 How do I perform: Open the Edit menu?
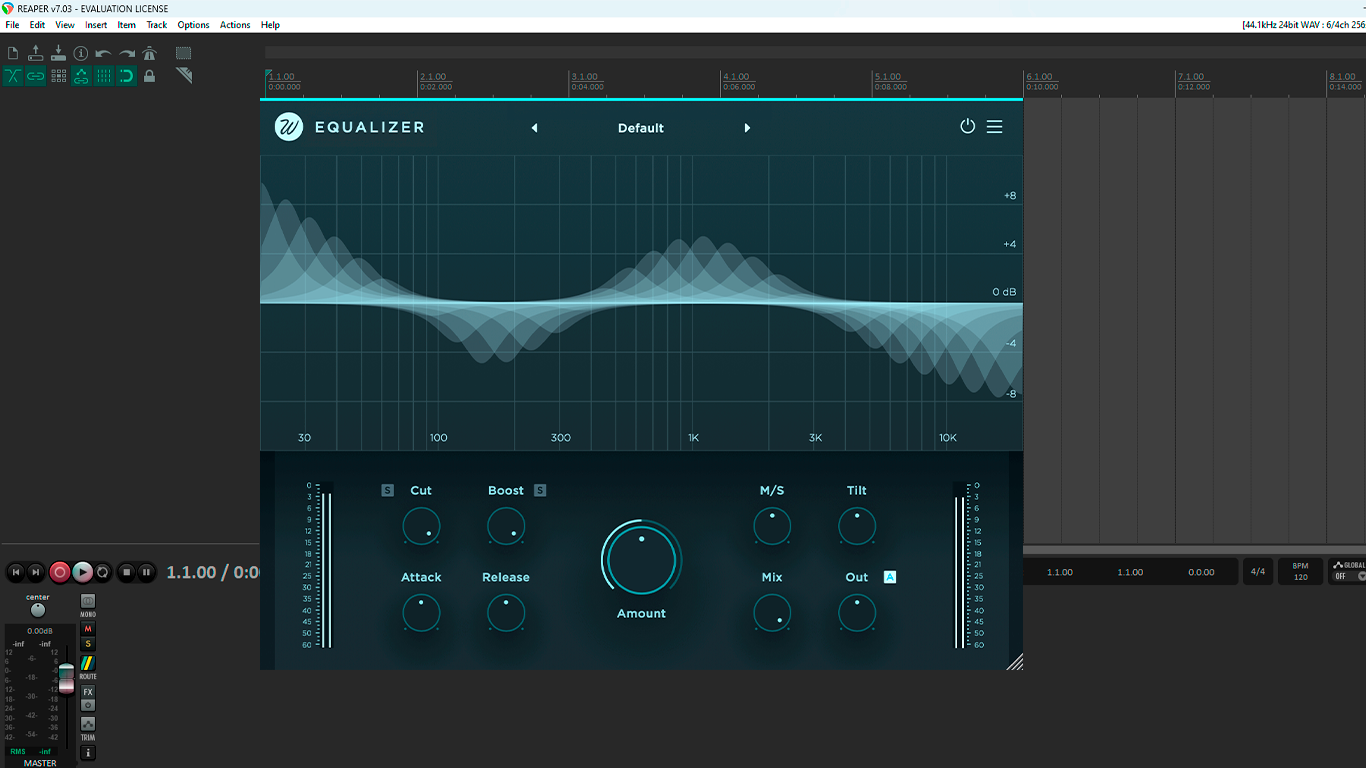point(37,25)
